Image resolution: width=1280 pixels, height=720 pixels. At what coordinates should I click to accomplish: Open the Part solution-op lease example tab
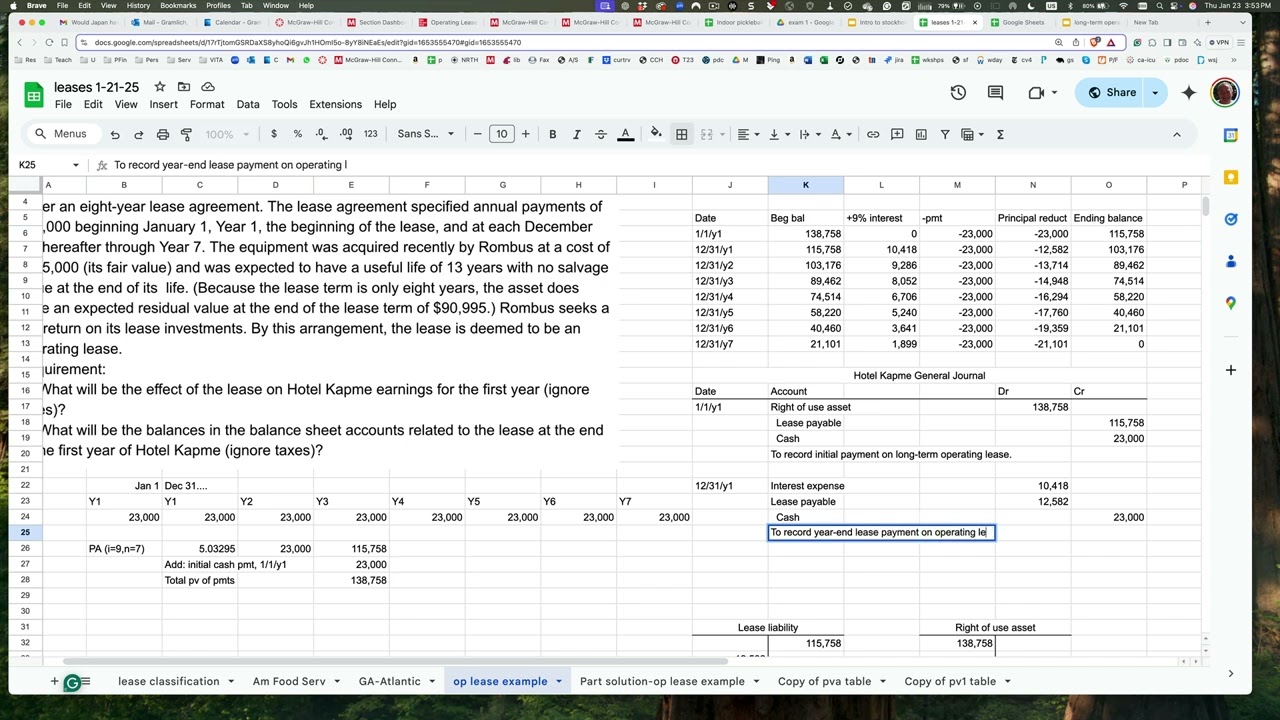[662, 681]
